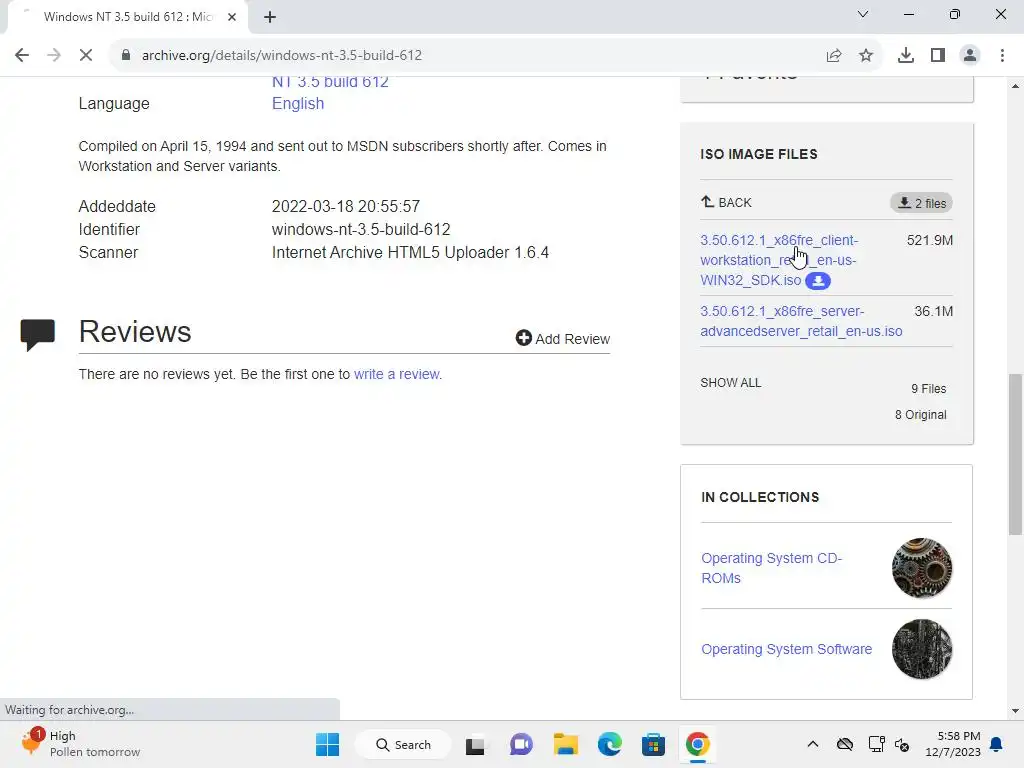Open the Chat app on taskbar
The image size is (1024, 768).
520,744
